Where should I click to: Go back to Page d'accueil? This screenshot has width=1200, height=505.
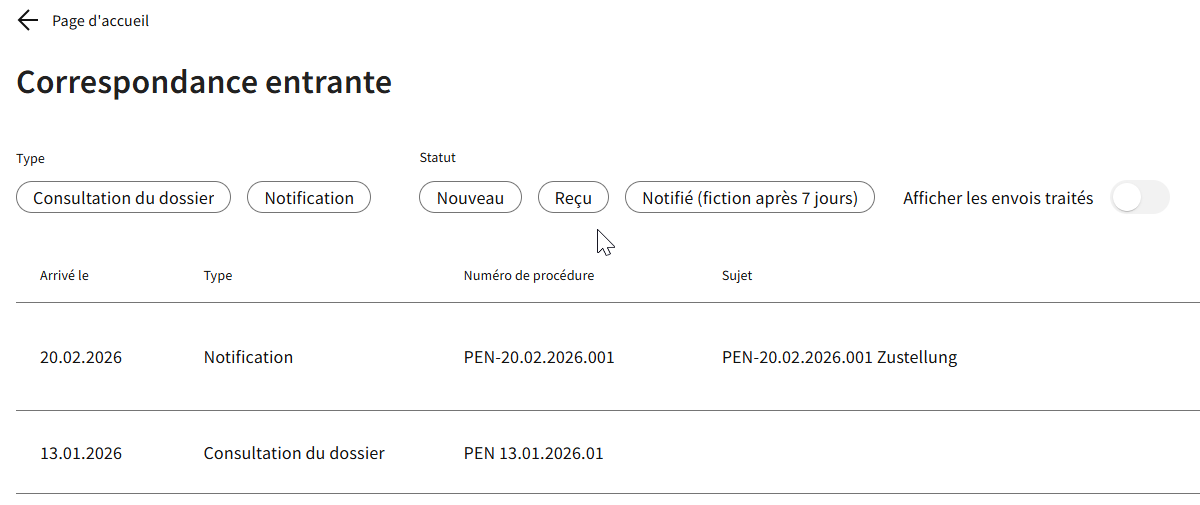pyautogui.click(x=100, y=20)
